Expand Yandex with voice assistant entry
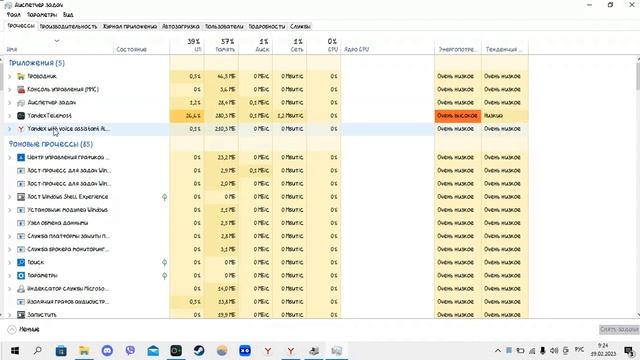Viewport: 640px width, 360px height. click(10, 129)
